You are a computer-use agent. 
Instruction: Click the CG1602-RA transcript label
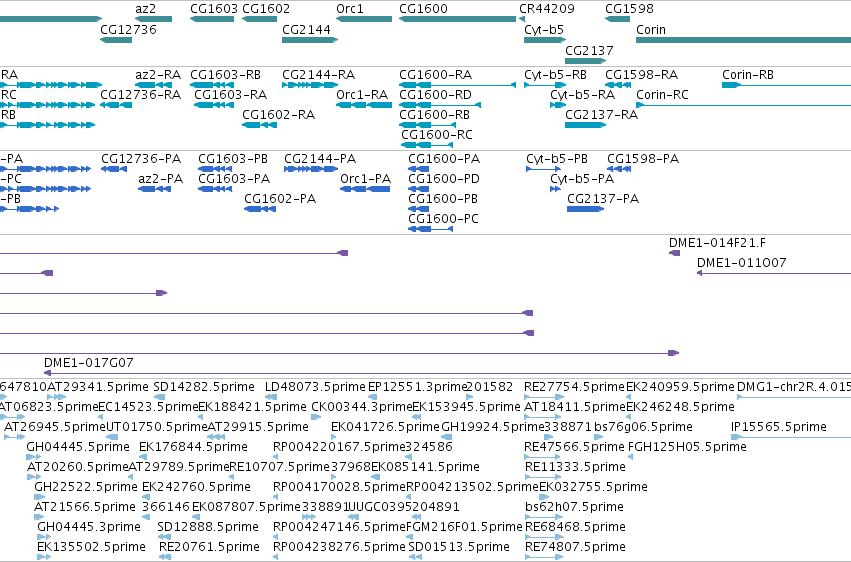[278, 114]
